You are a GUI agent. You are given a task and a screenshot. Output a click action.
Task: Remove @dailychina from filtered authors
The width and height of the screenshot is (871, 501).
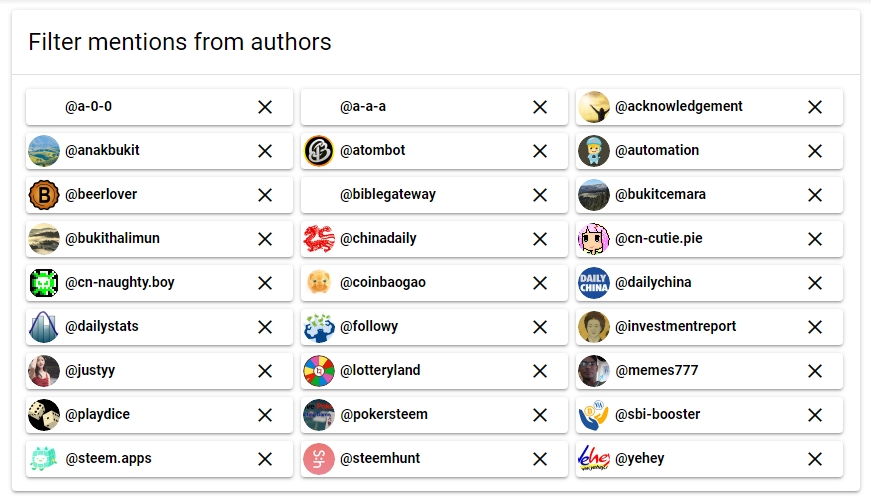pos(815,283)
